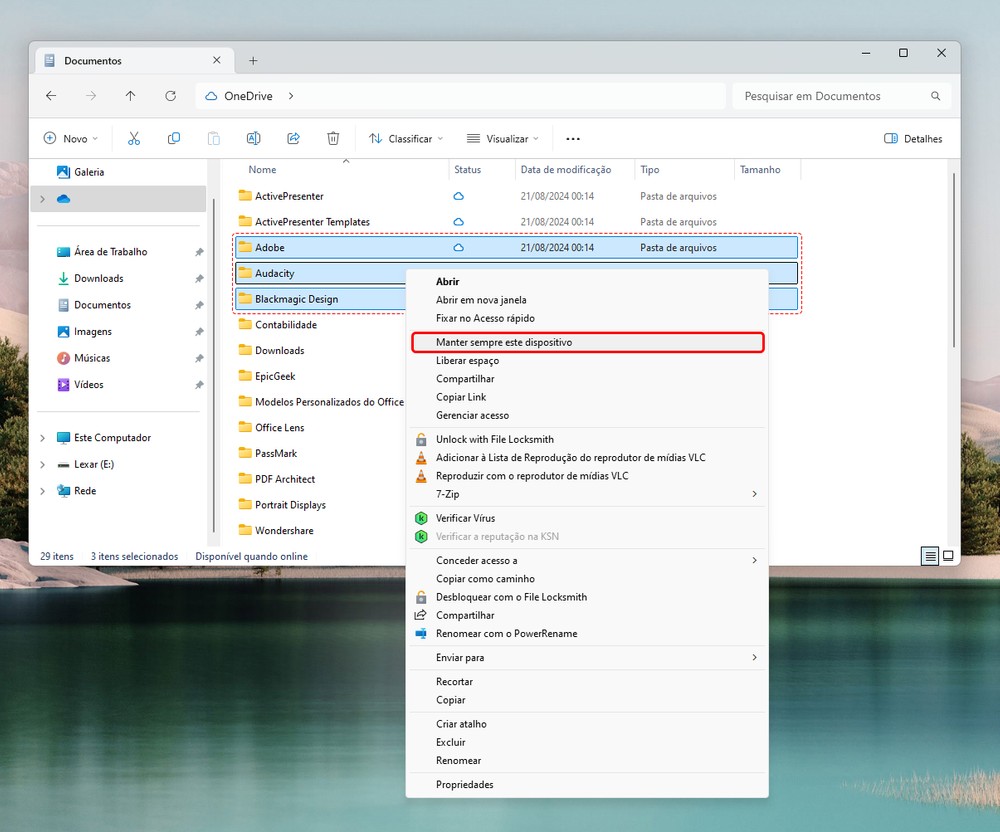Click the Rename icon in toolbar

coord(254,139)
